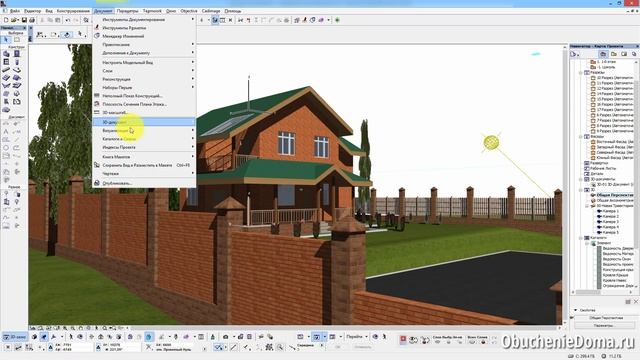This screenshot has width=640, height=360.
Task: Select the Zone tool
Action: 17,102
